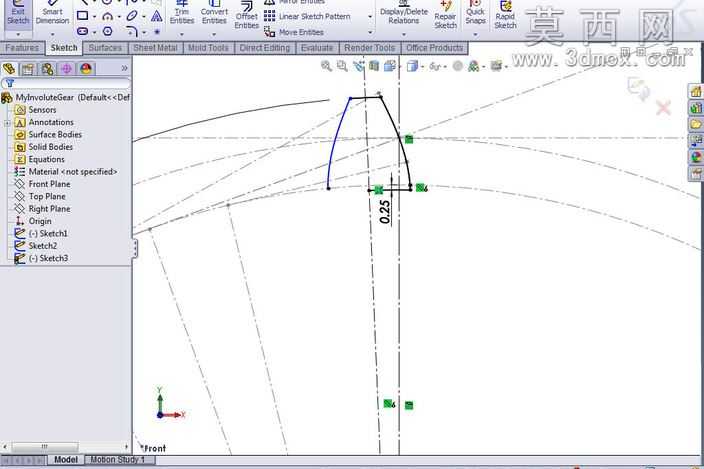Expand the fillet tool dropdown arrow
This screenshot has width=704, height=469.
144,32
